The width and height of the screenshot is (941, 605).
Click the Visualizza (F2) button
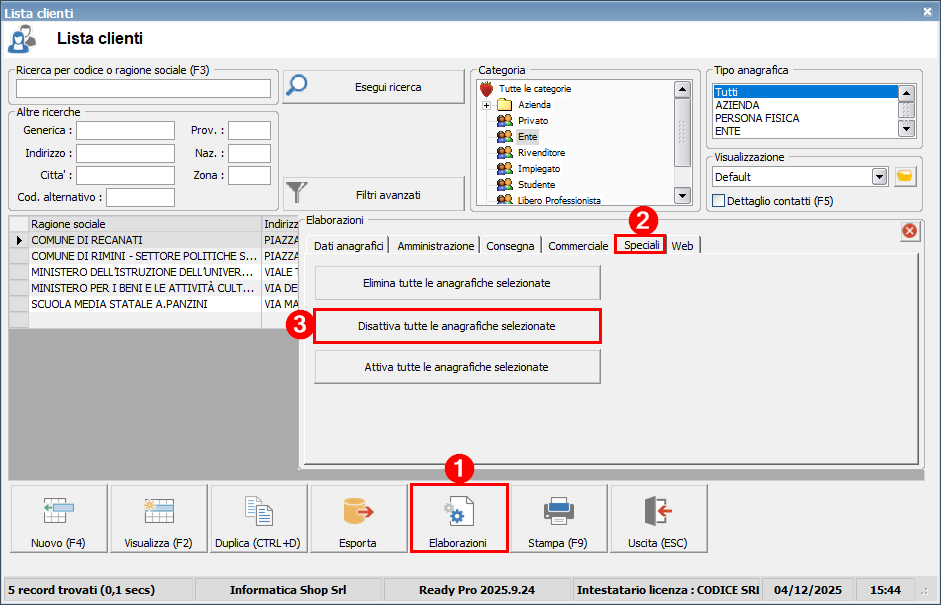point(158,519)
